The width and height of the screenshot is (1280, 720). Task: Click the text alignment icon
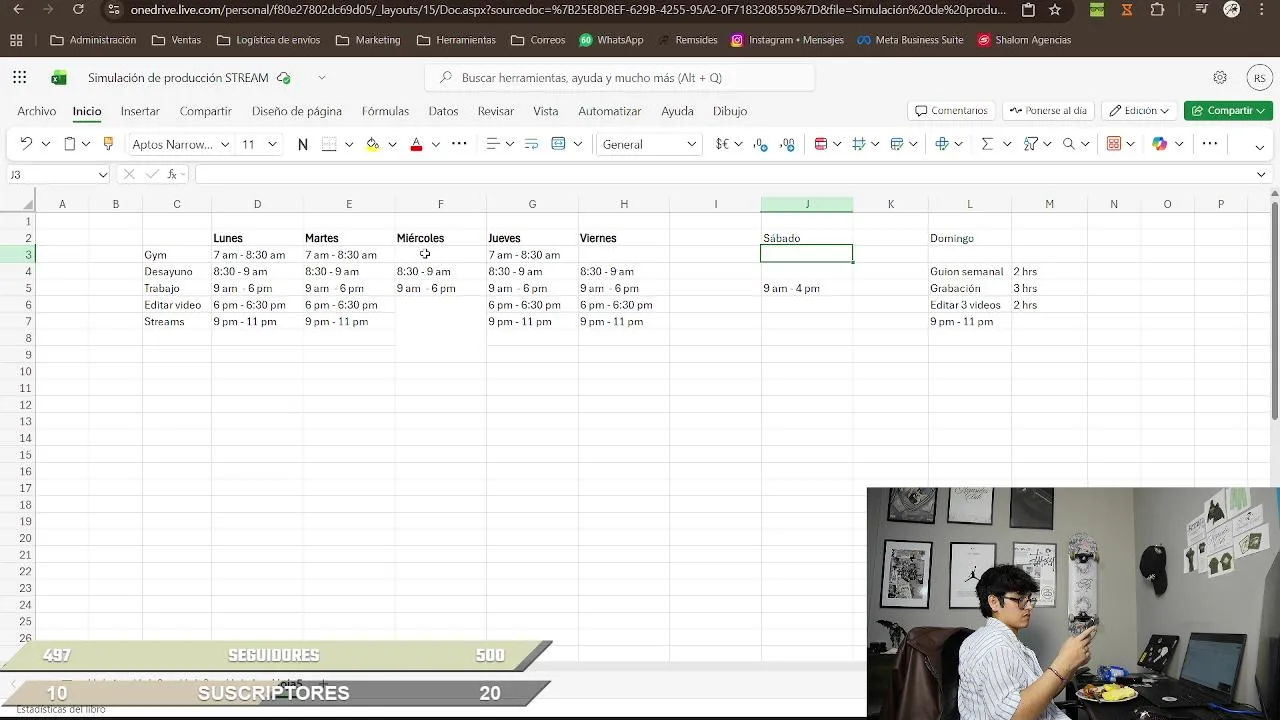[x=492, y=144]
